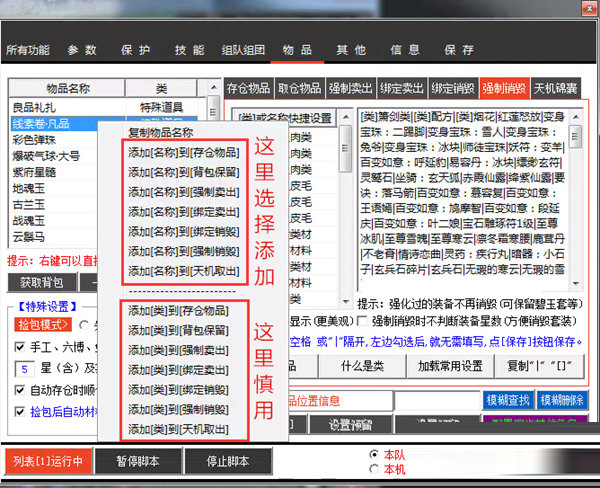Click the 加载常用设置 button
This screenshot has width=600, height=488.
click(x=450, y=366)
